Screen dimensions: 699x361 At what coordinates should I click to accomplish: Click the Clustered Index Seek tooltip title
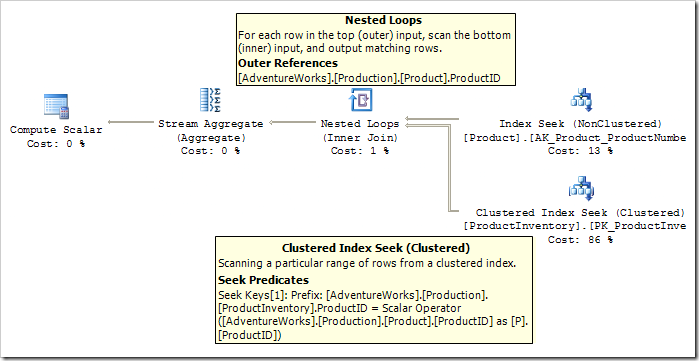376,248
